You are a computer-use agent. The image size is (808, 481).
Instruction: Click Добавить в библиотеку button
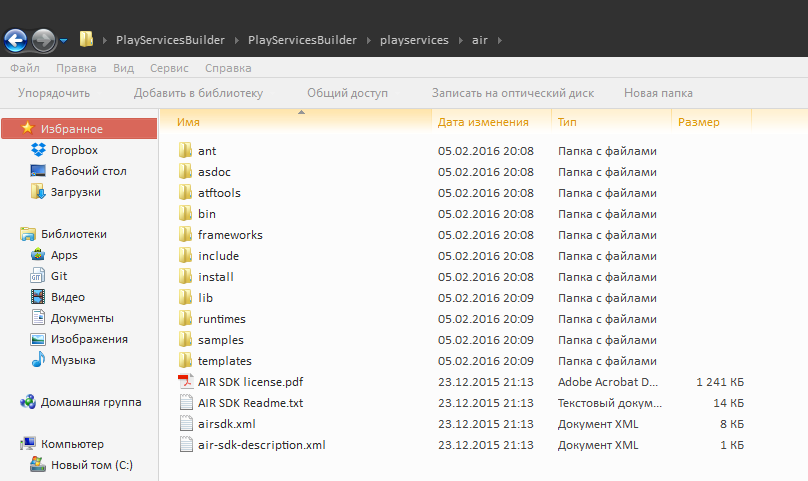coord(198,93)
